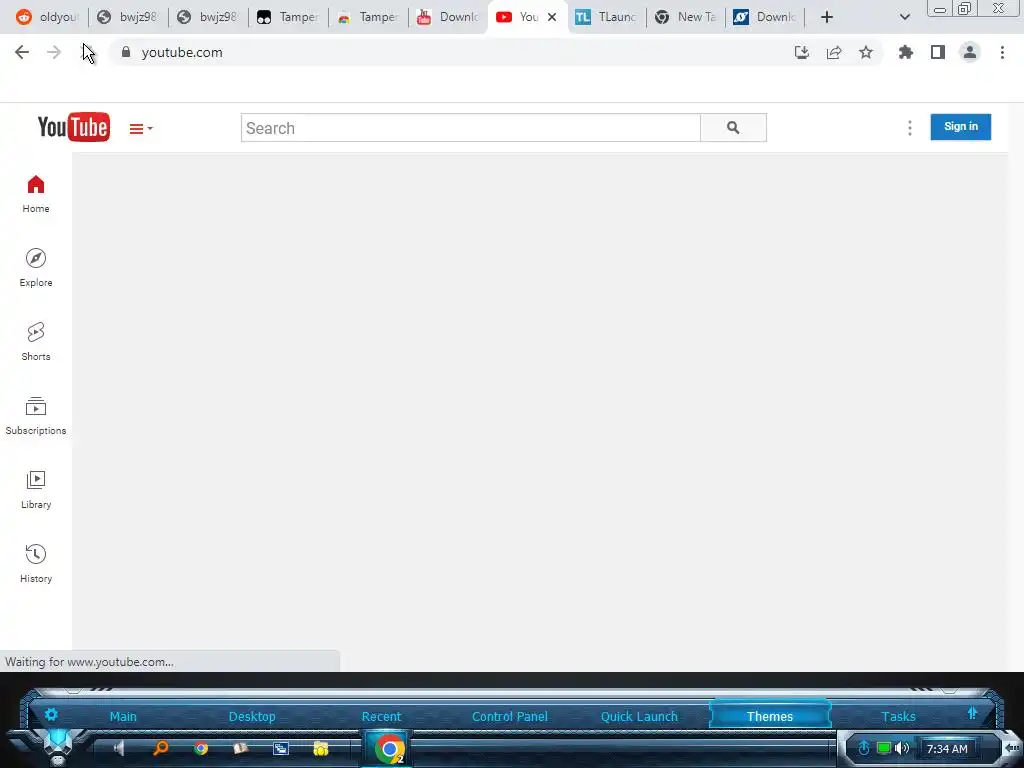The image size is (1024, 768).
Task: Open YouTube settings three-dot menu
Action: point(910,128)
